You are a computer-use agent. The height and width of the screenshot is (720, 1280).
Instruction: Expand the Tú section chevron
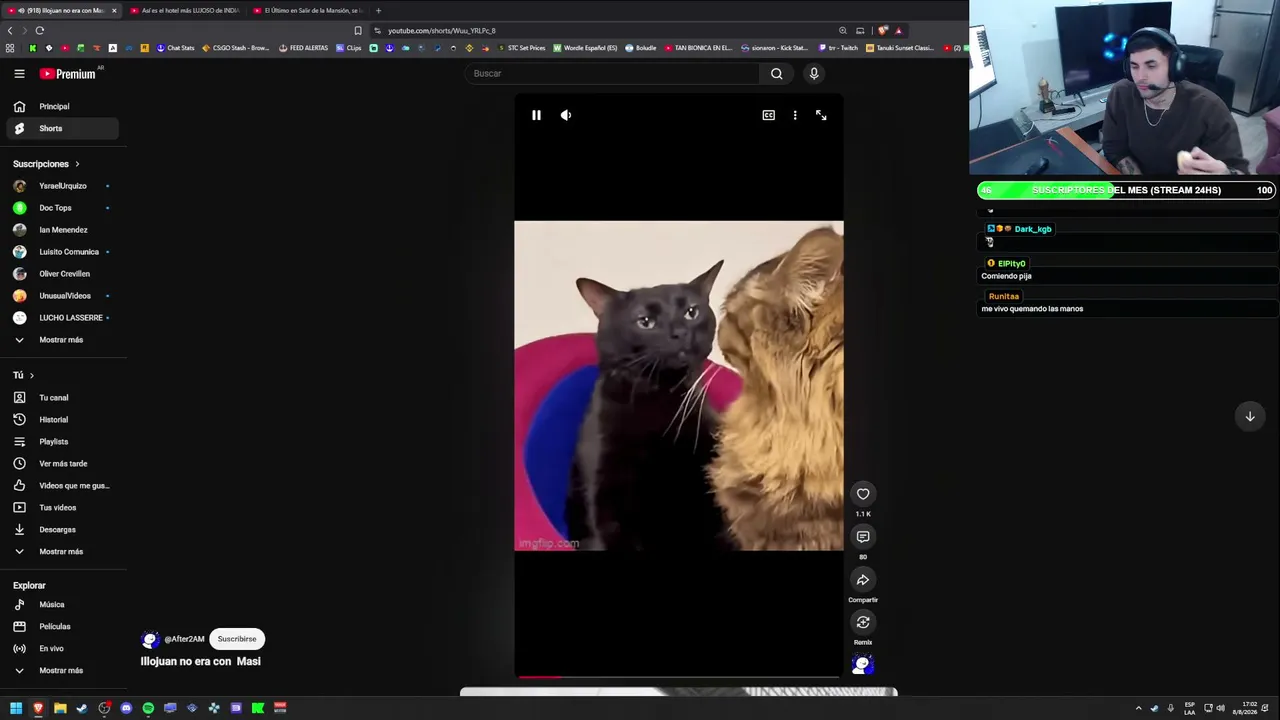click(x=31, y=376)
